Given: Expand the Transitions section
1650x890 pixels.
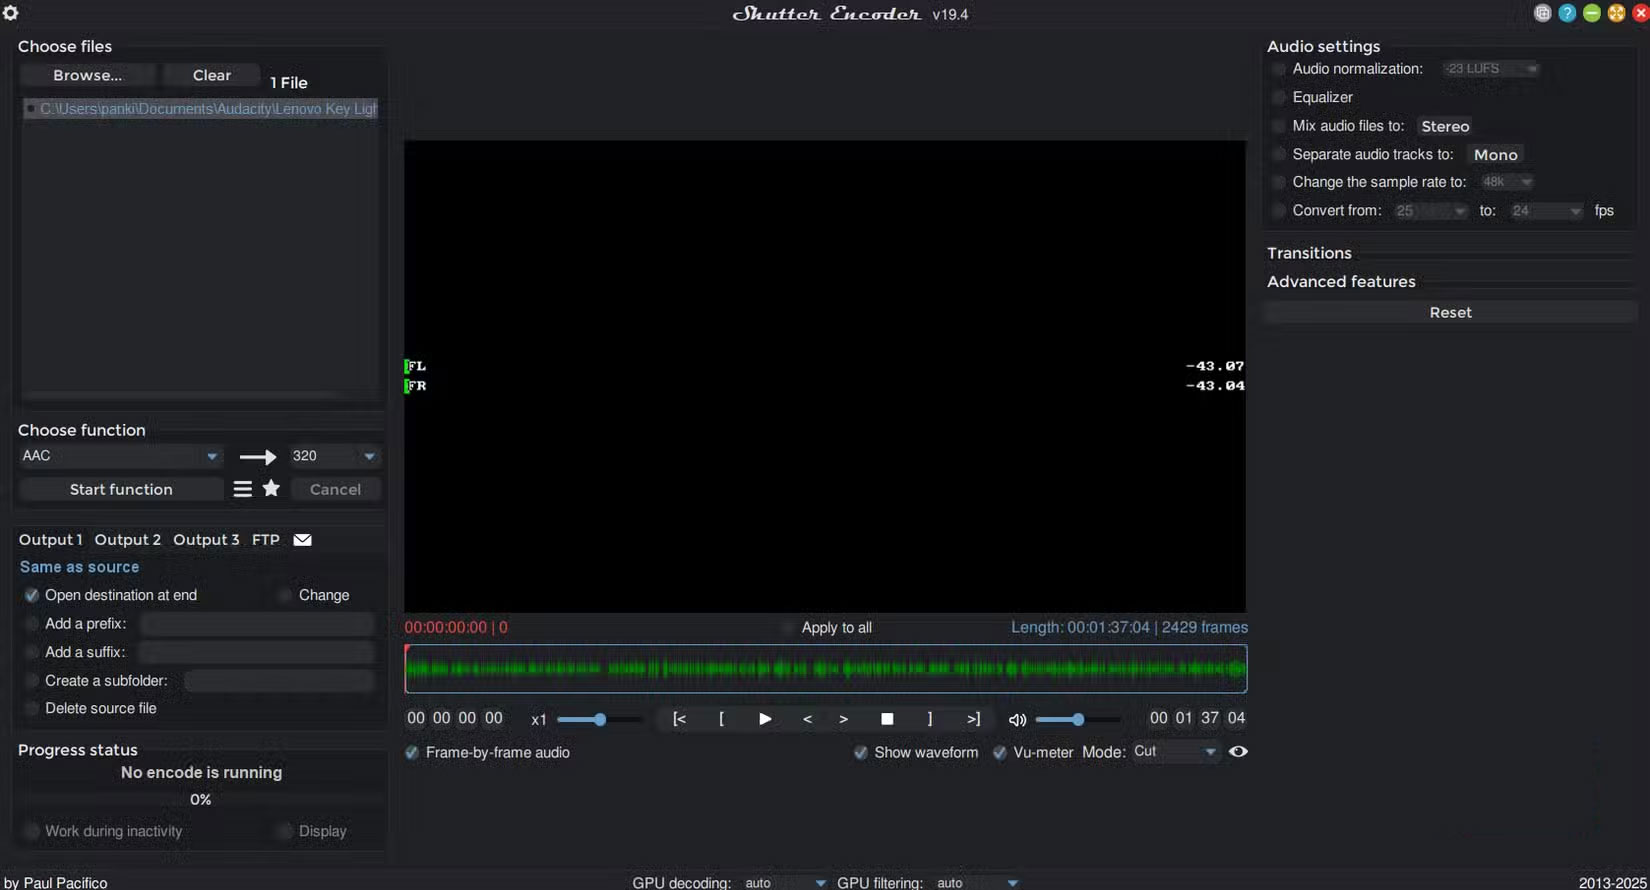Looking at the screenshot, I should (x=1309, y=253).
